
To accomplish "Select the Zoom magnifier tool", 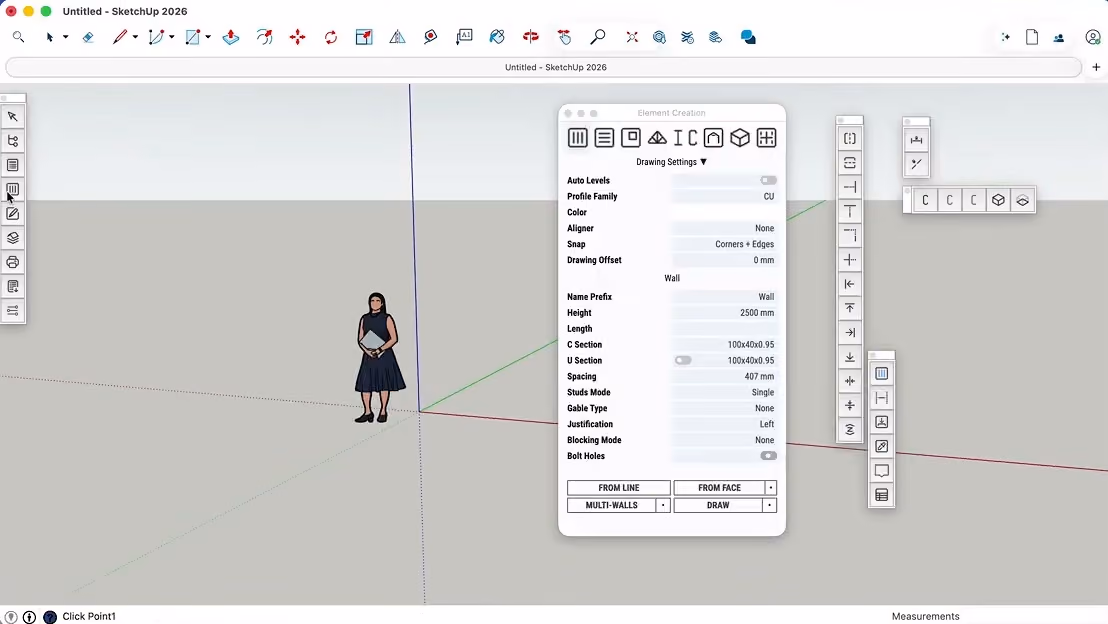I will [x=598, y=37].
